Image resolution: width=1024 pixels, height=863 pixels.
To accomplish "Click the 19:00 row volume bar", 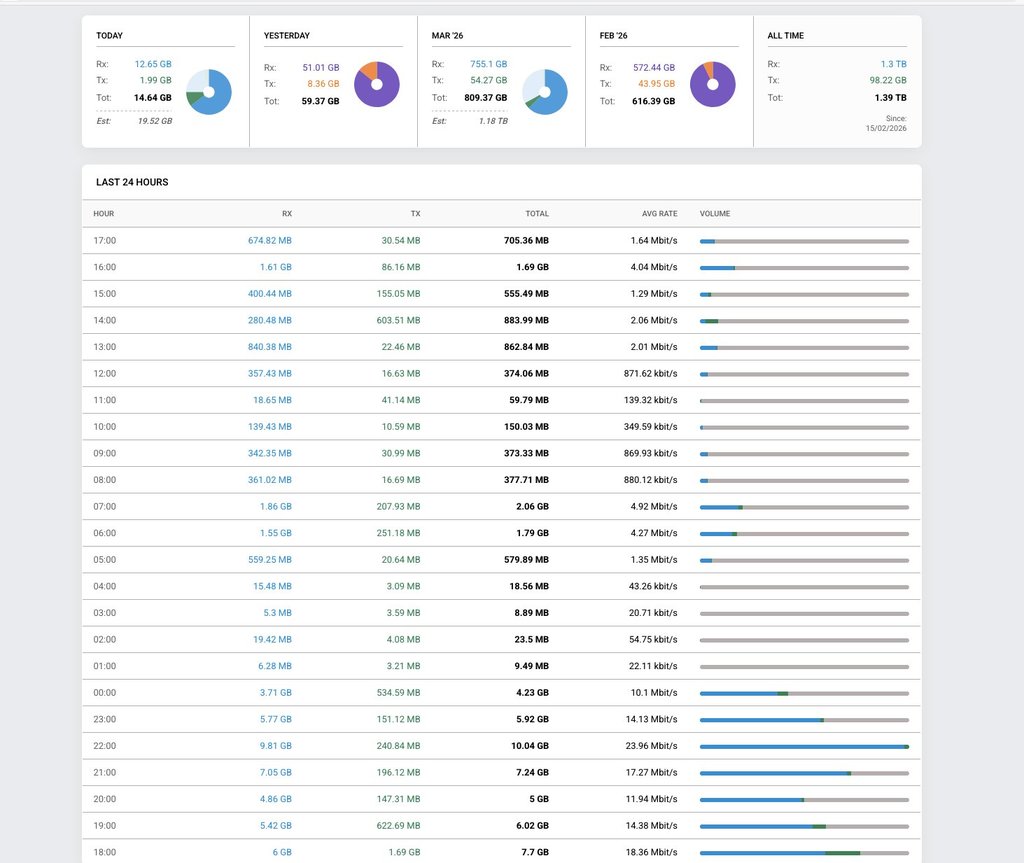I will (804, 826).
